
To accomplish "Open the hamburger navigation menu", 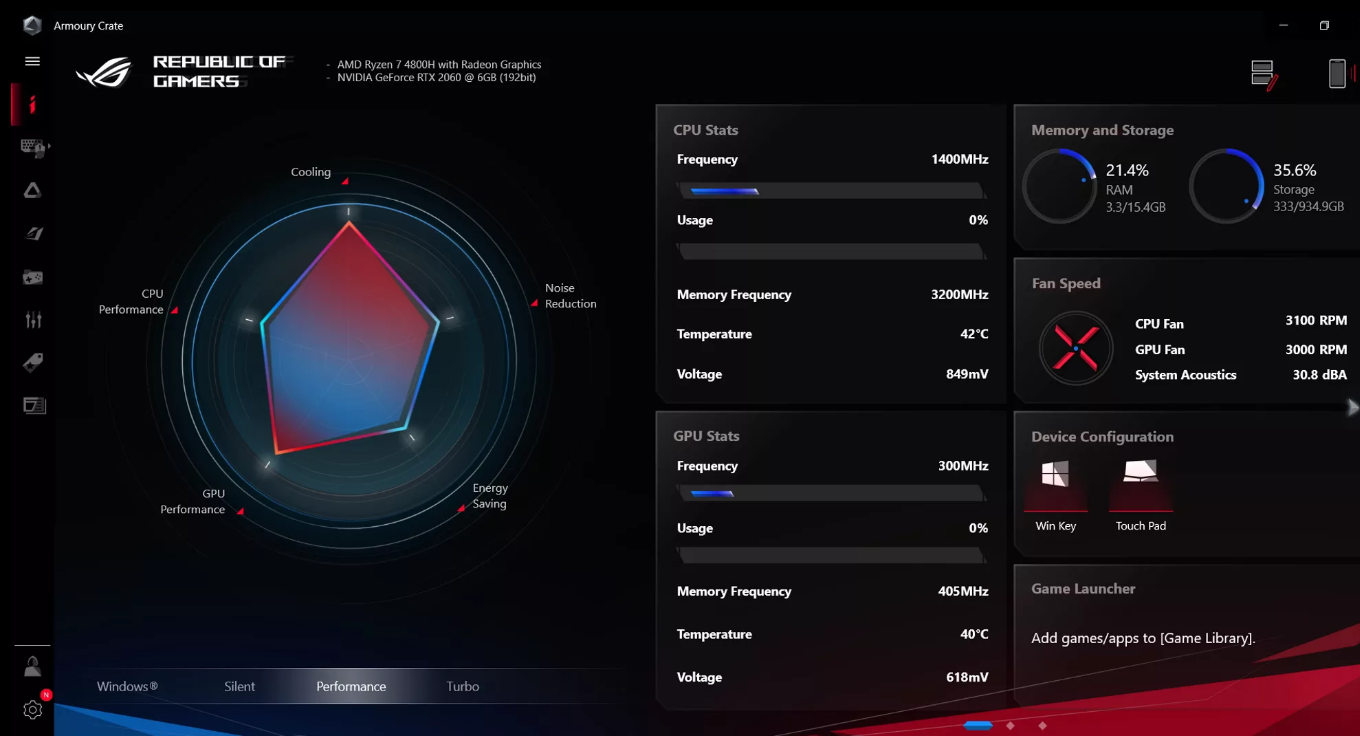I will pyautogui.click(x=33, y=61).
